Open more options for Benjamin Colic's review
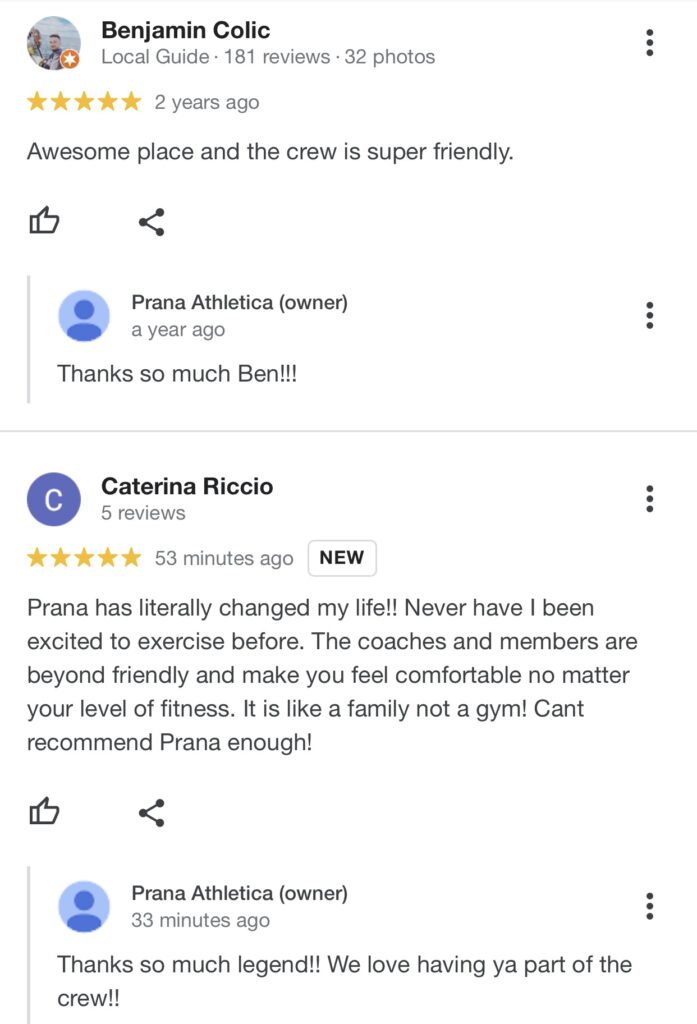The image size is (697, 1024). pyautogui.click(x=650, y=43)
